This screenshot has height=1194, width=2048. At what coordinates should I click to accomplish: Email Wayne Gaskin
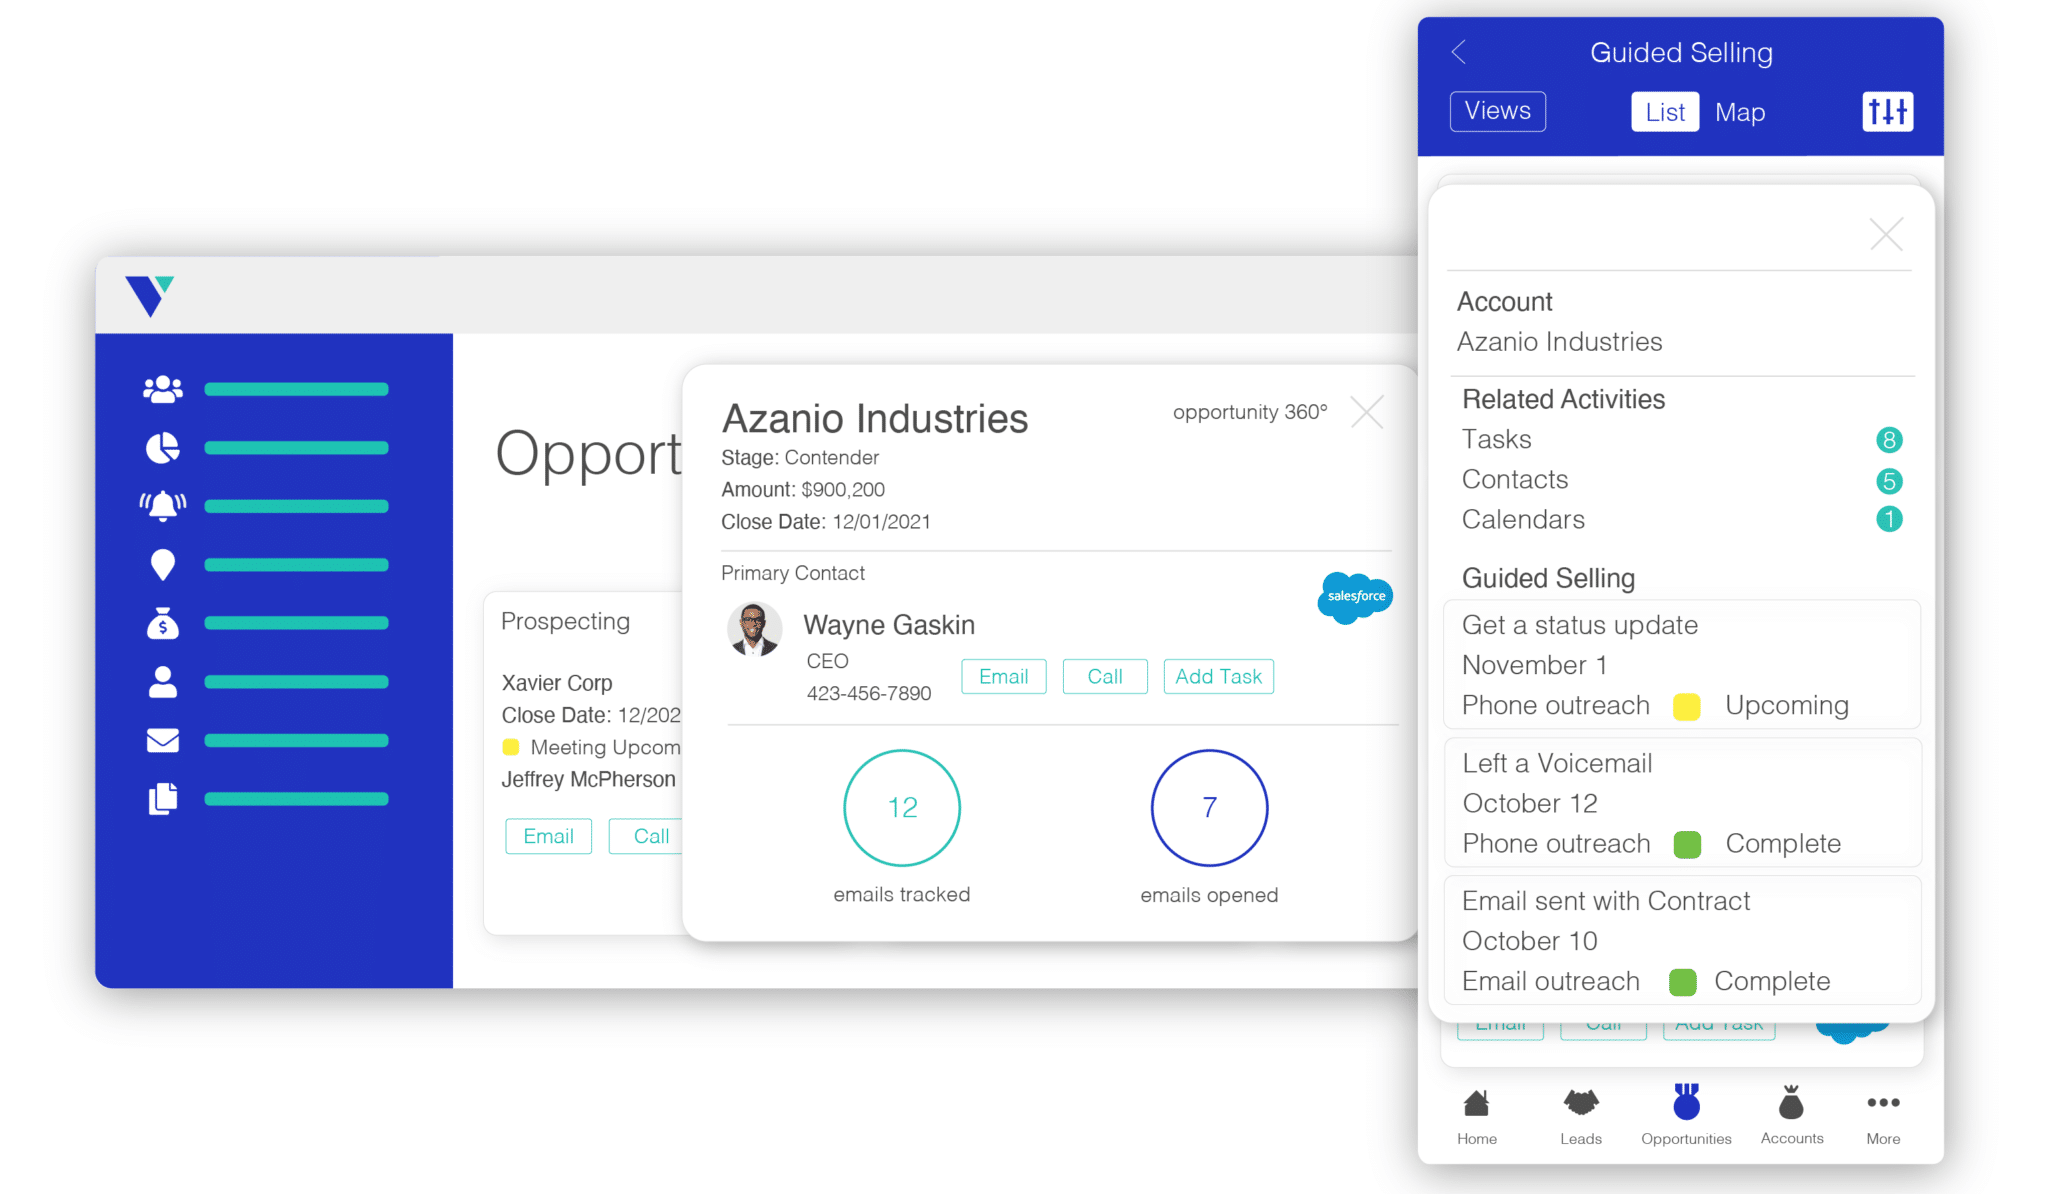pyautogui.click(x=1003, y=676)
